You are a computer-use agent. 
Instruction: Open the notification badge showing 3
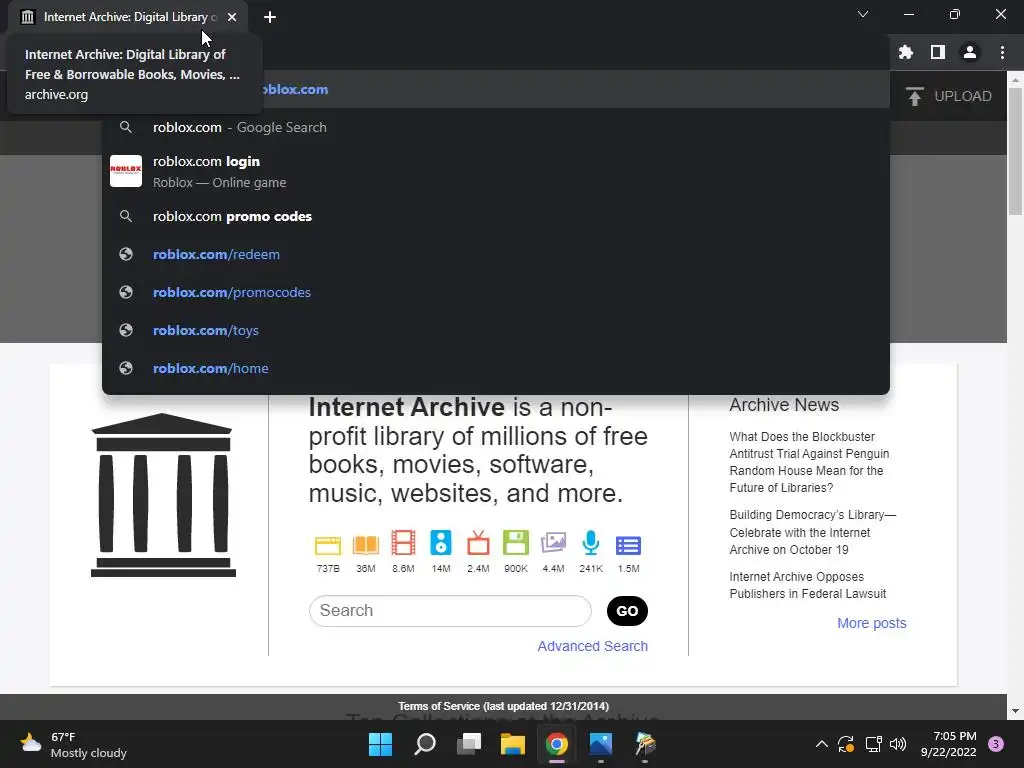[x=996, y=744]
